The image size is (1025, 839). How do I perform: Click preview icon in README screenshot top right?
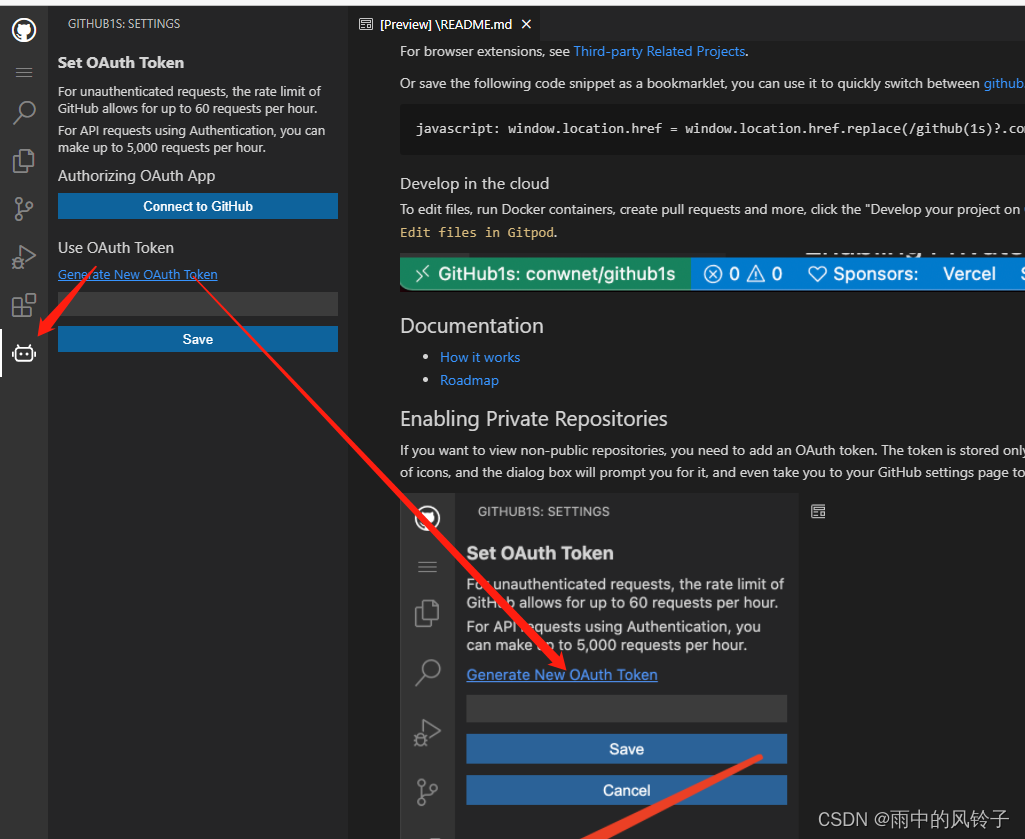point(818,511)
